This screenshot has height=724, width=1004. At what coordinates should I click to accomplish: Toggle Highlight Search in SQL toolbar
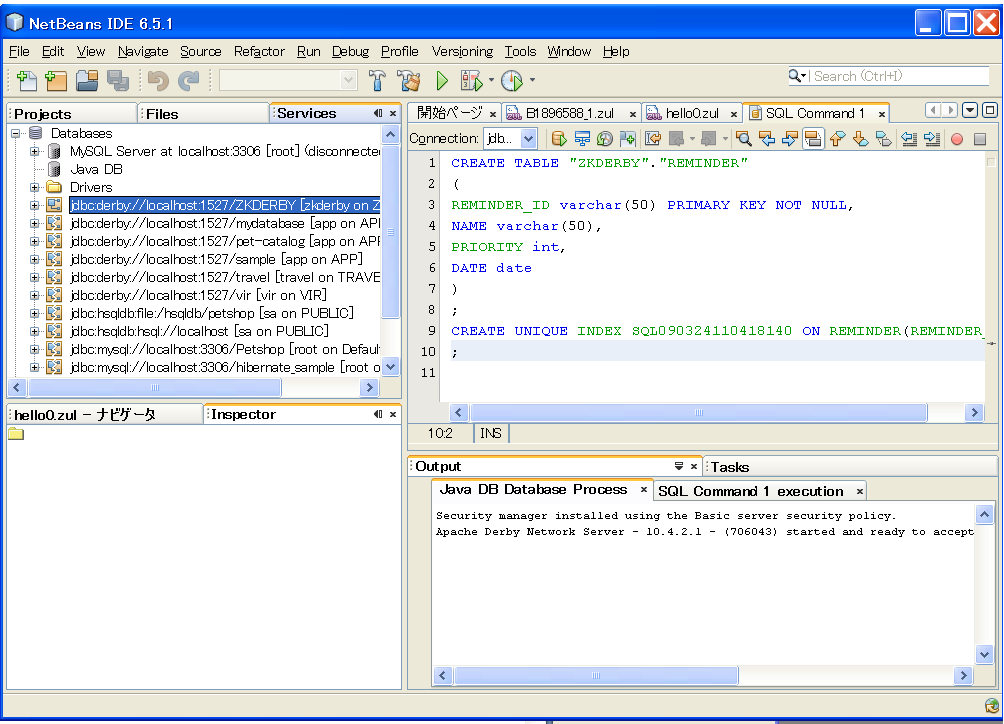click(x=813, y=138)
